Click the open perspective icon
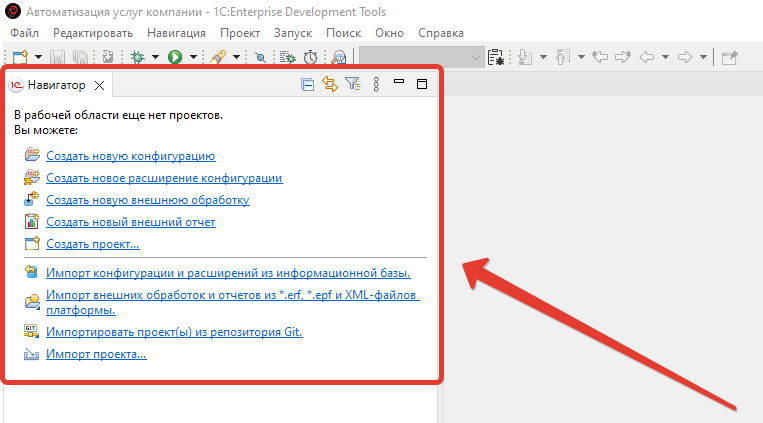 click(x=729, y=57)
